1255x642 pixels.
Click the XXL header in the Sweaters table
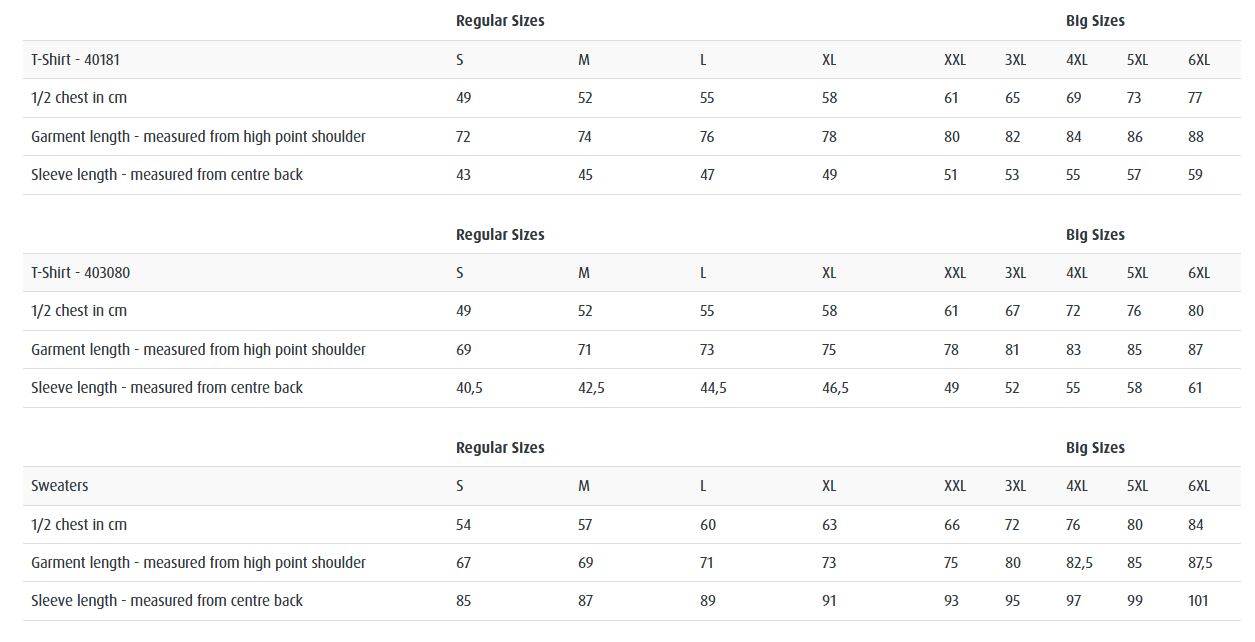point(955,486)
